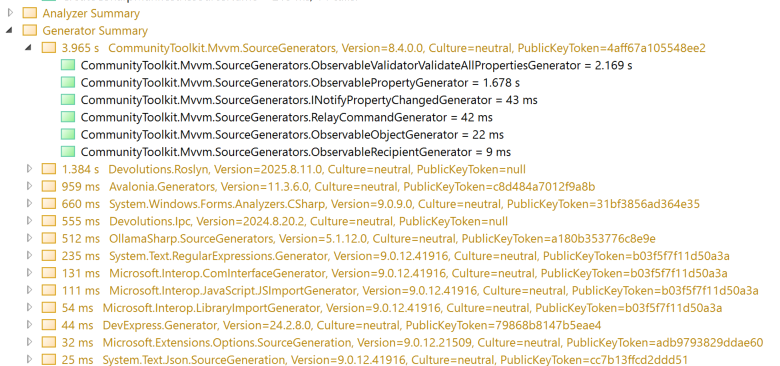Click the Generator Summary folder icon
Viewport: 780px width, 366px height.
(30, 30)
